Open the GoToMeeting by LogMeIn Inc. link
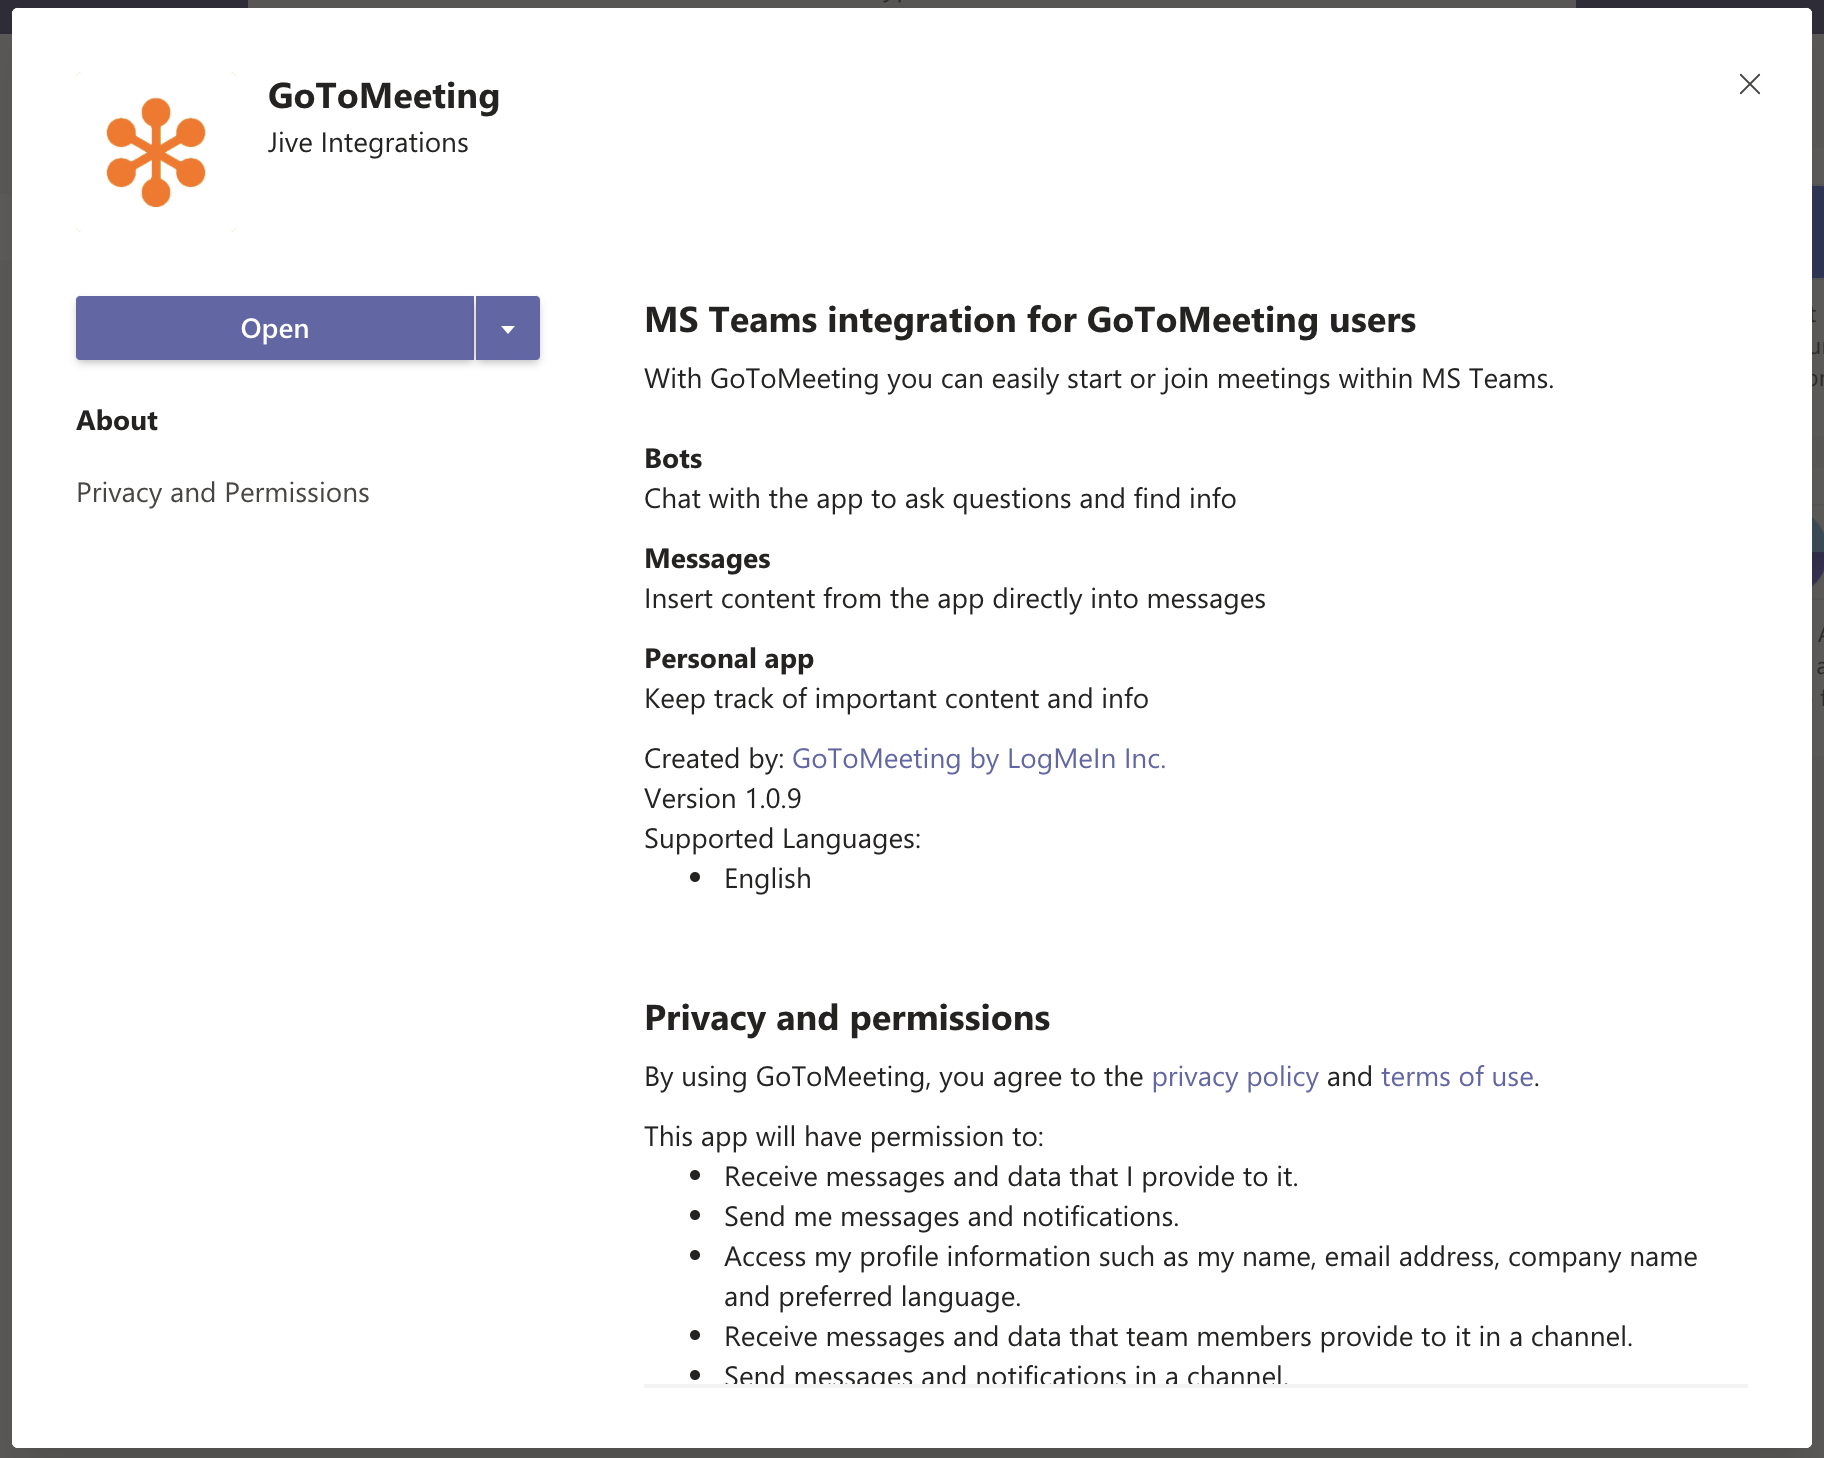 pos(978,759)
